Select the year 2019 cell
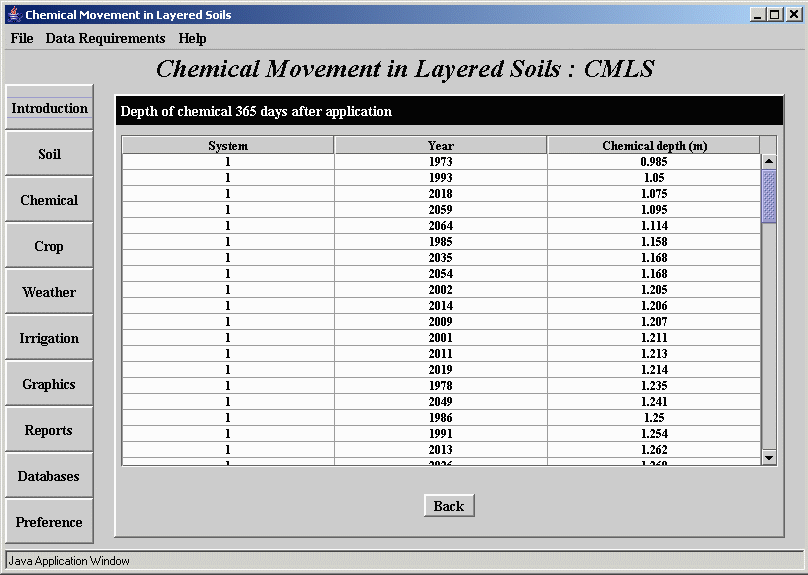Screen dimensions: 808x575 441,369
